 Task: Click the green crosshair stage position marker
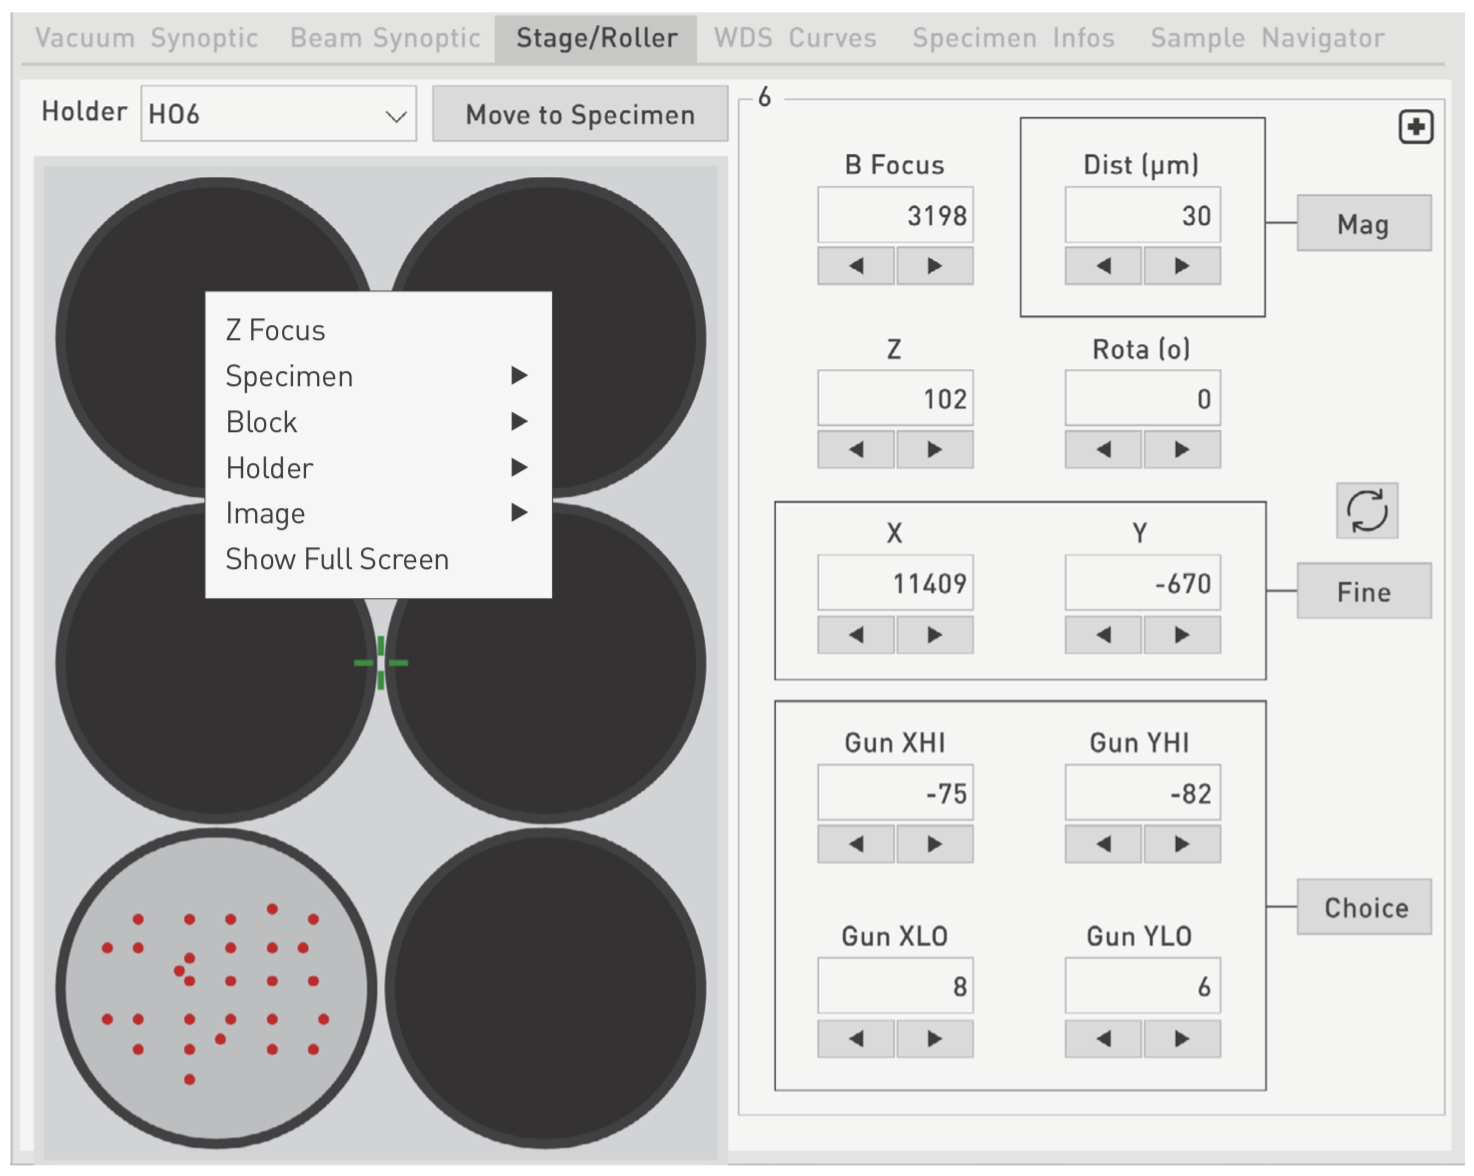381,662
